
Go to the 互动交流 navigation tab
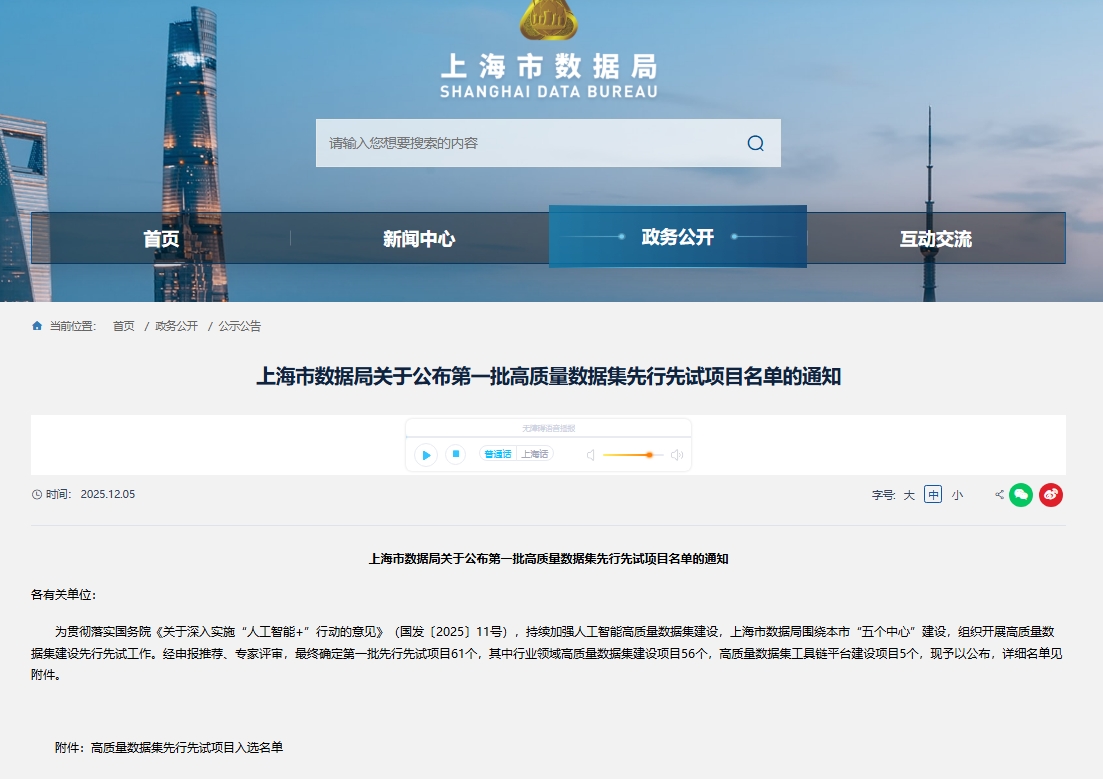(x=935, y=239)
